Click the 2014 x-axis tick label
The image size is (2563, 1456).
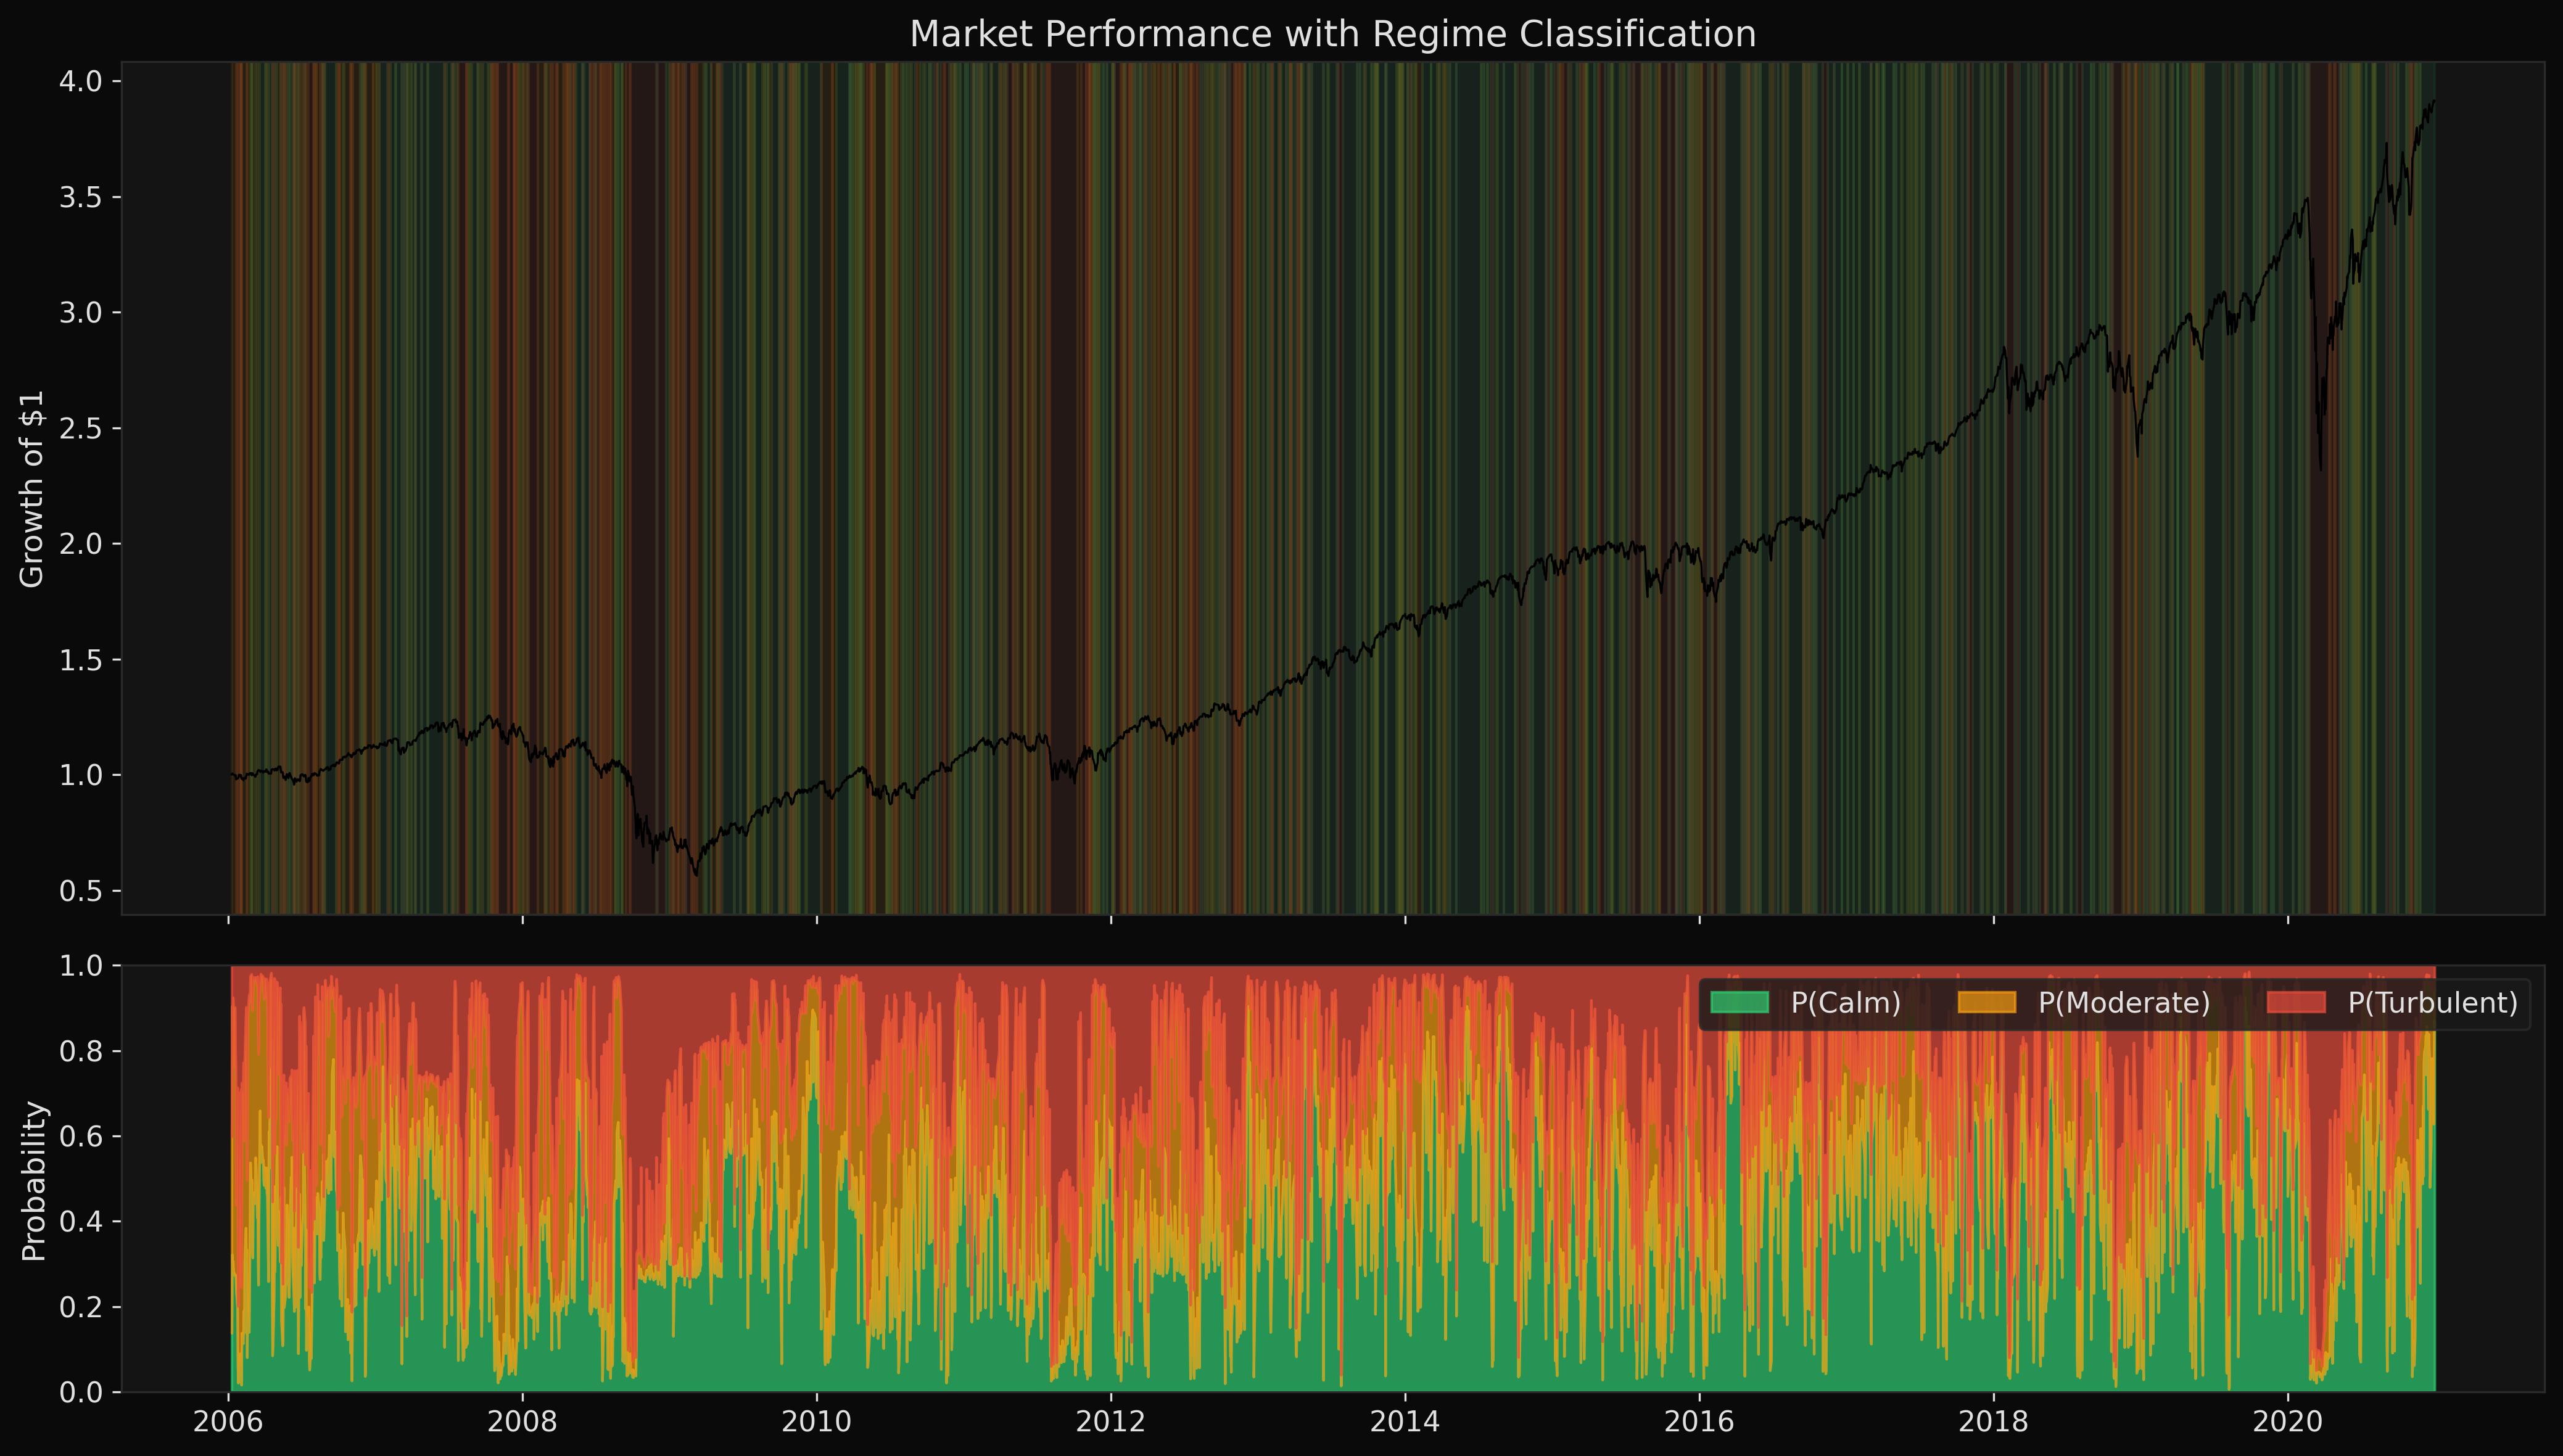1405,1423
